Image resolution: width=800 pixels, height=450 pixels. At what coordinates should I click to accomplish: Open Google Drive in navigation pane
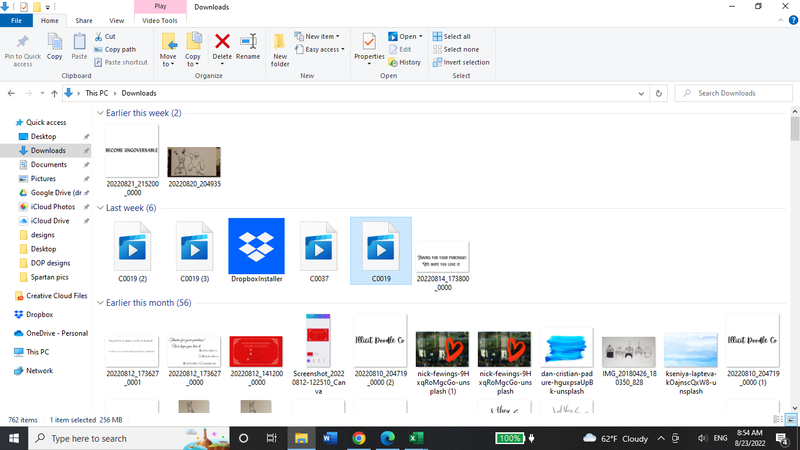pyautogui.click(x=55, y=193)
